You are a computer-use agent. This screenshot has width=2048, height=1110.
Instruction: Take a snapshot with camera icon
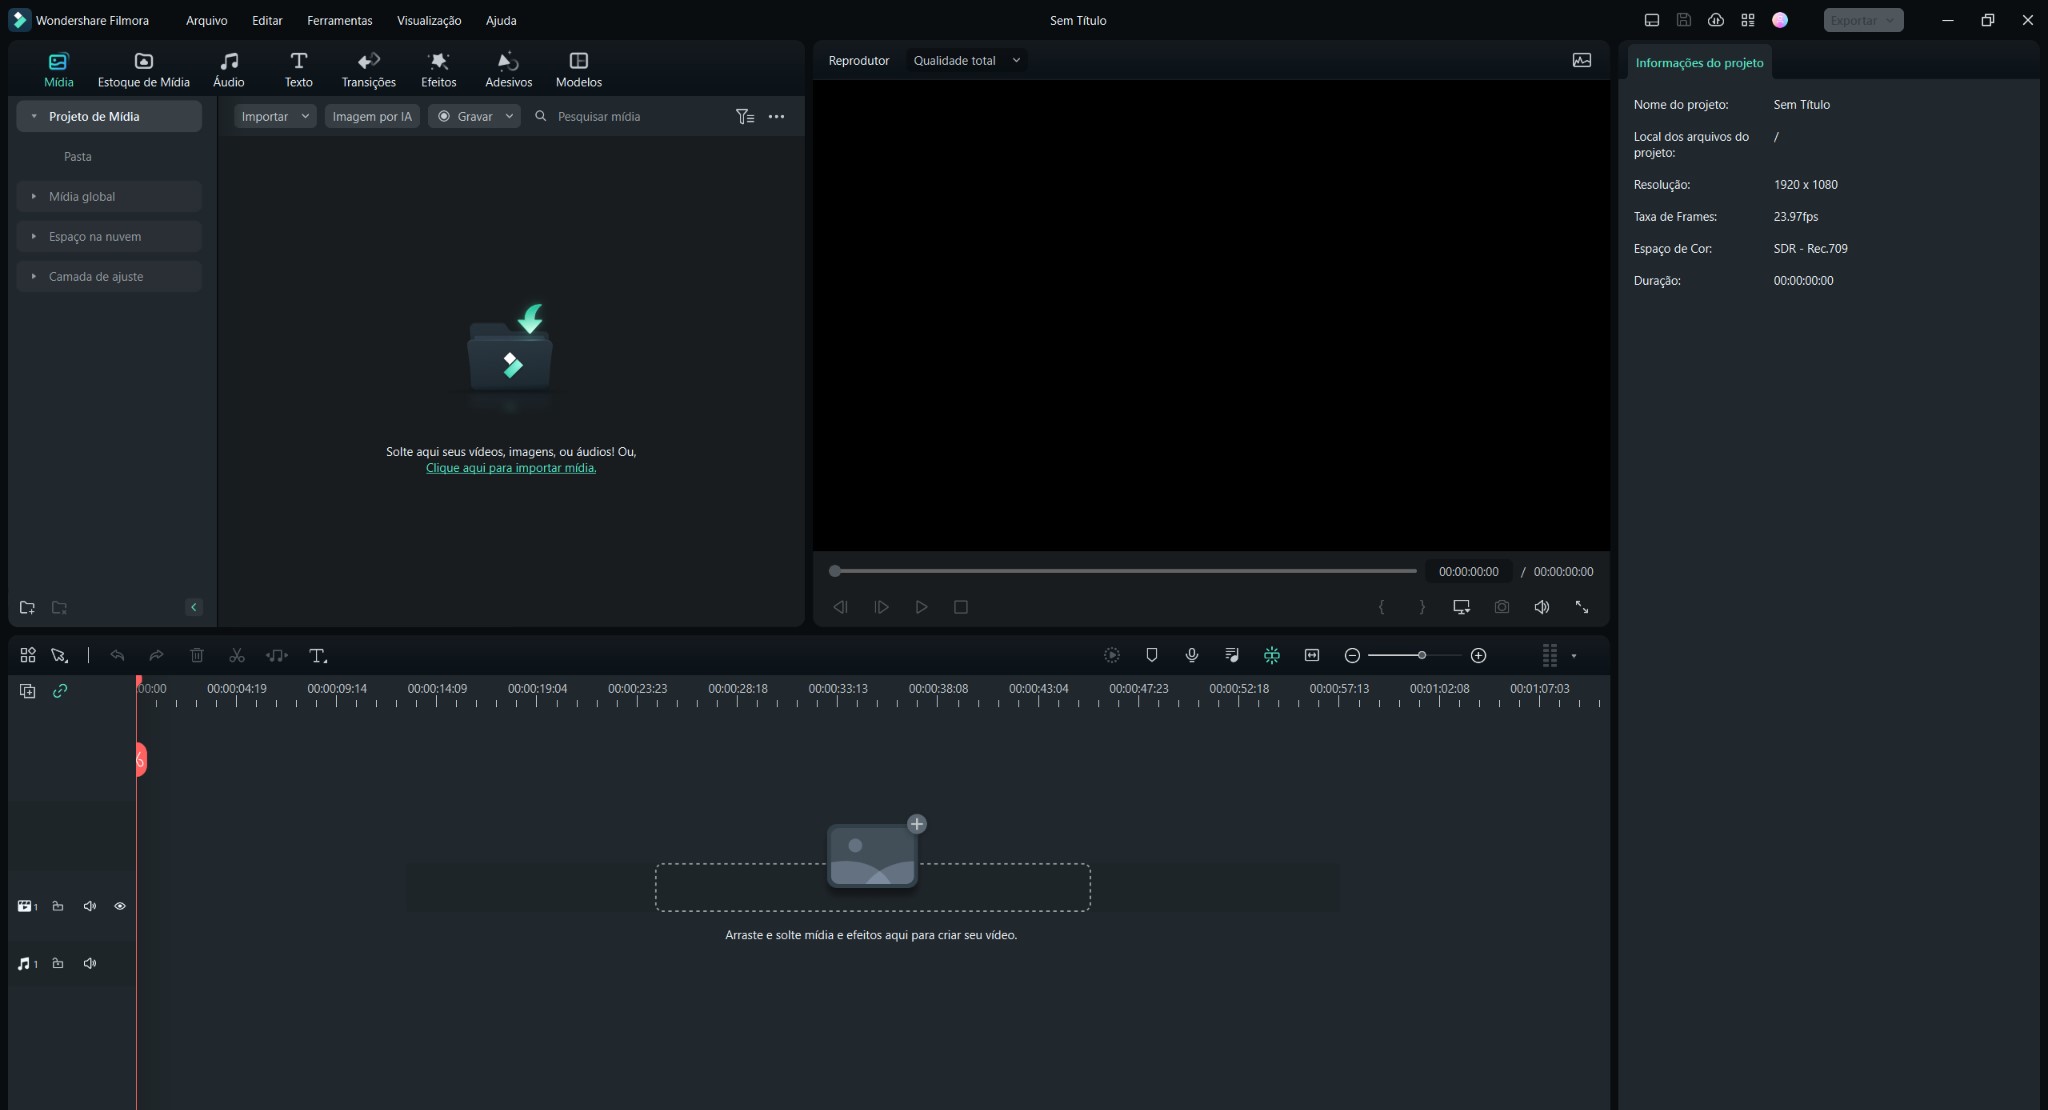point(1501,607)
